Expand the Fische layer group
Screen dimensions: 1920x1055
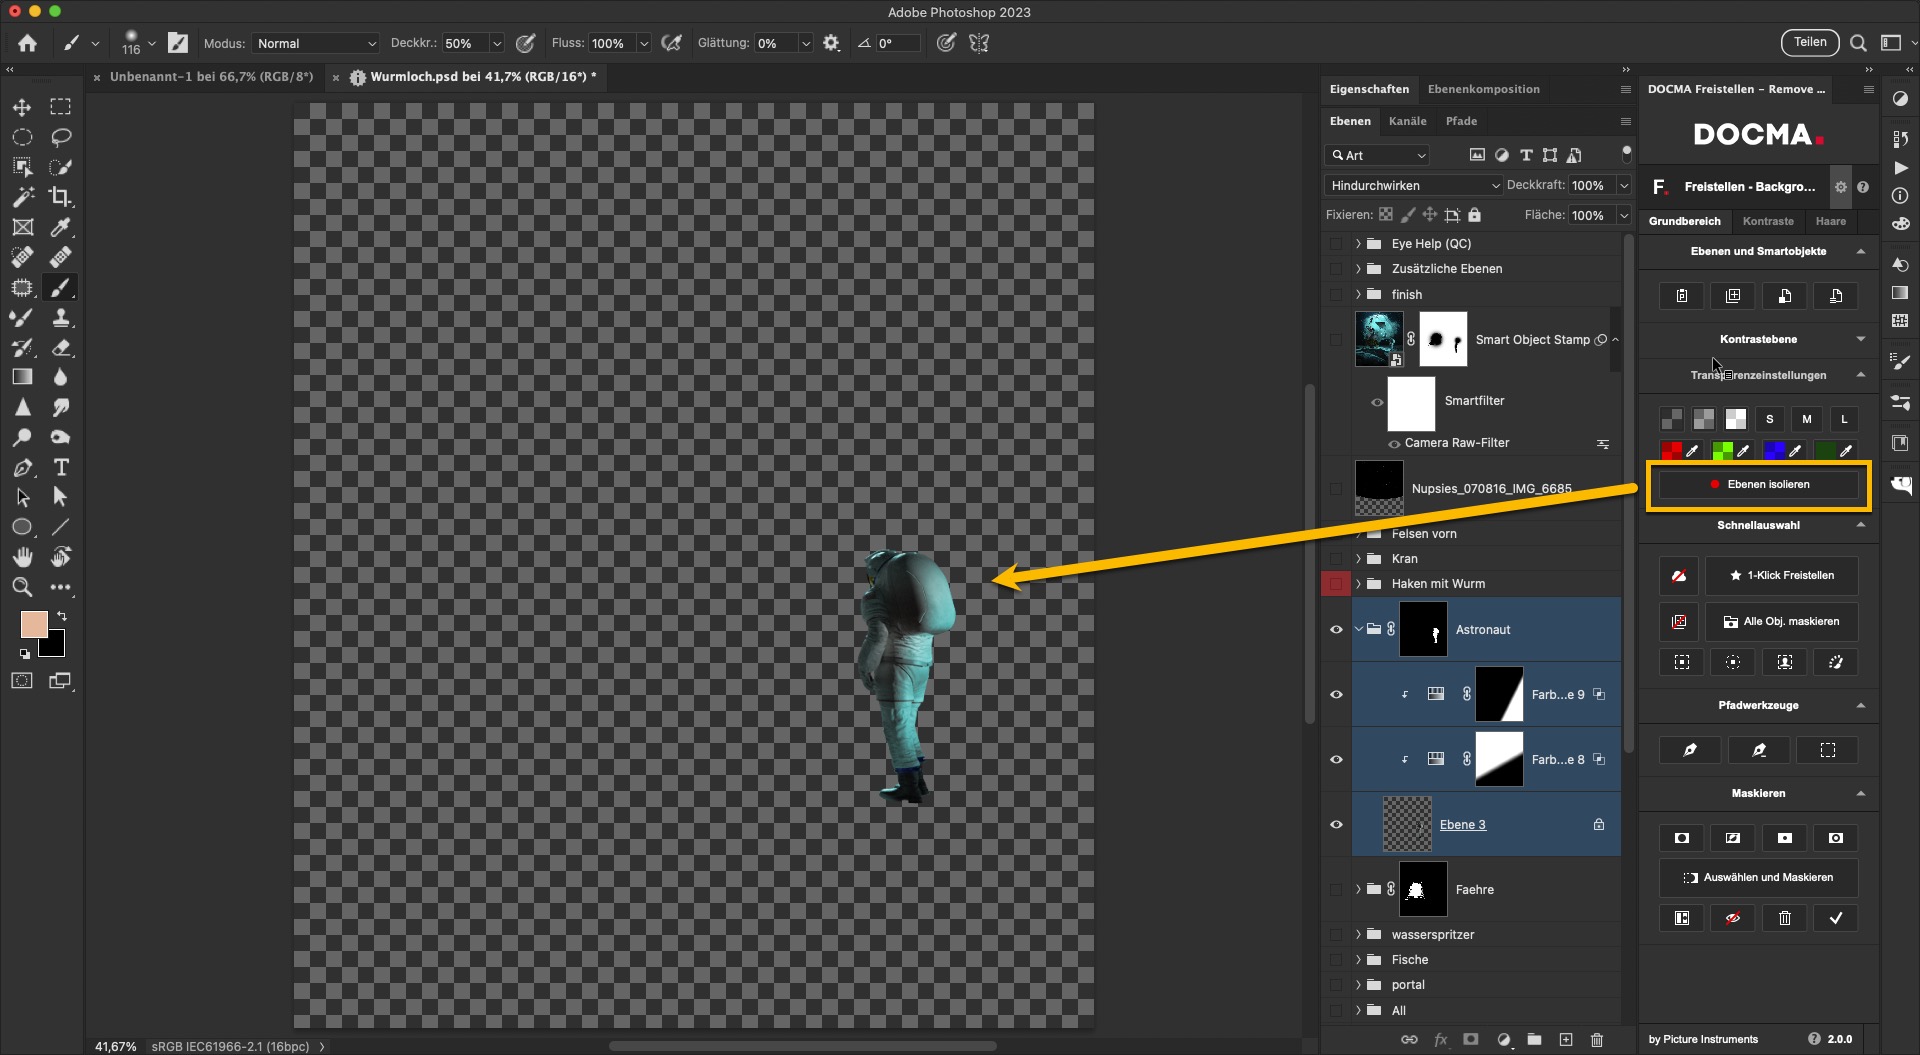[1358, 960]
